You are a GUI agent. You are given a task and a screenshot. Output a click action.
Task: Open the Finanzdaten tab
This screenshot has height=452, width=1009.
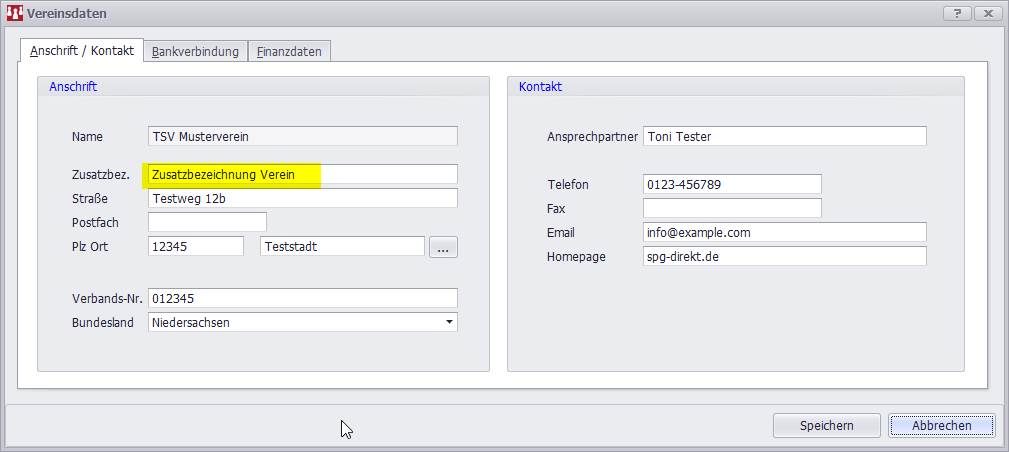[289, 51]
